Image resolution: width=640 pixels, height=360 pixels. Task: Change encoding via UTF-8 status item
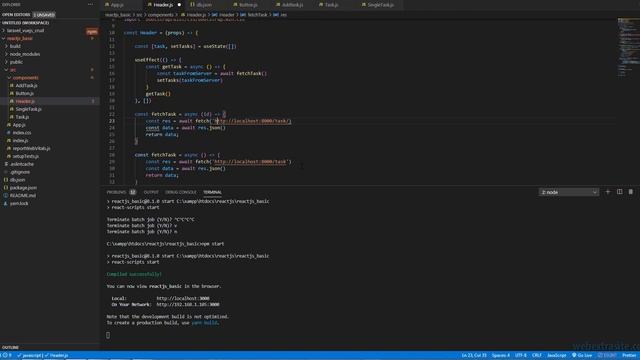coord(520,356)
